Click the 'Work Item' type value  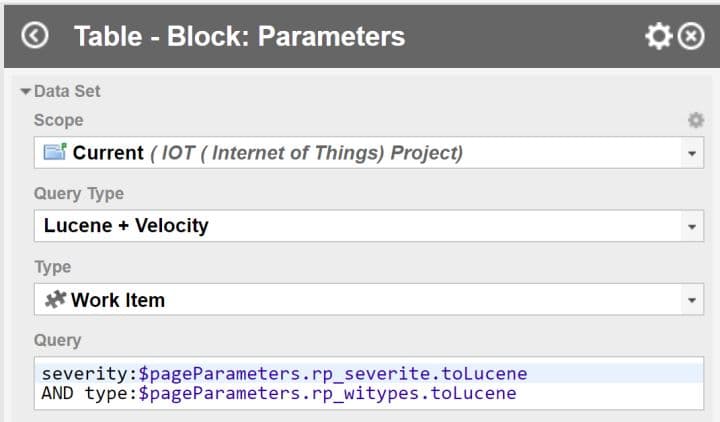coord(118,300)
